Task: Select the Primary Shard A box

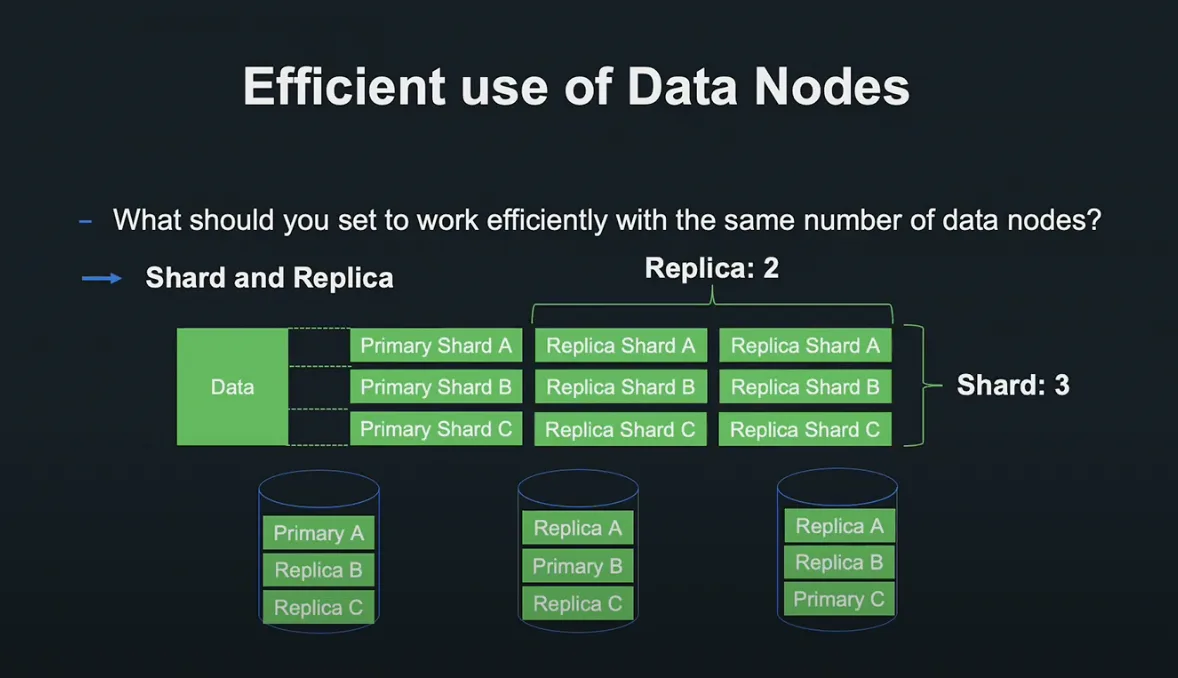Action: (x=436, y=345)
